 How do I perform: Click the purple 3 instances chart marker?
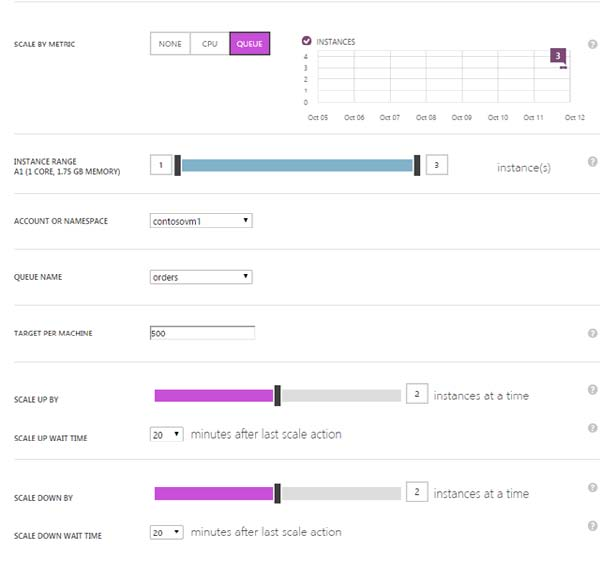tap(560, 56)
